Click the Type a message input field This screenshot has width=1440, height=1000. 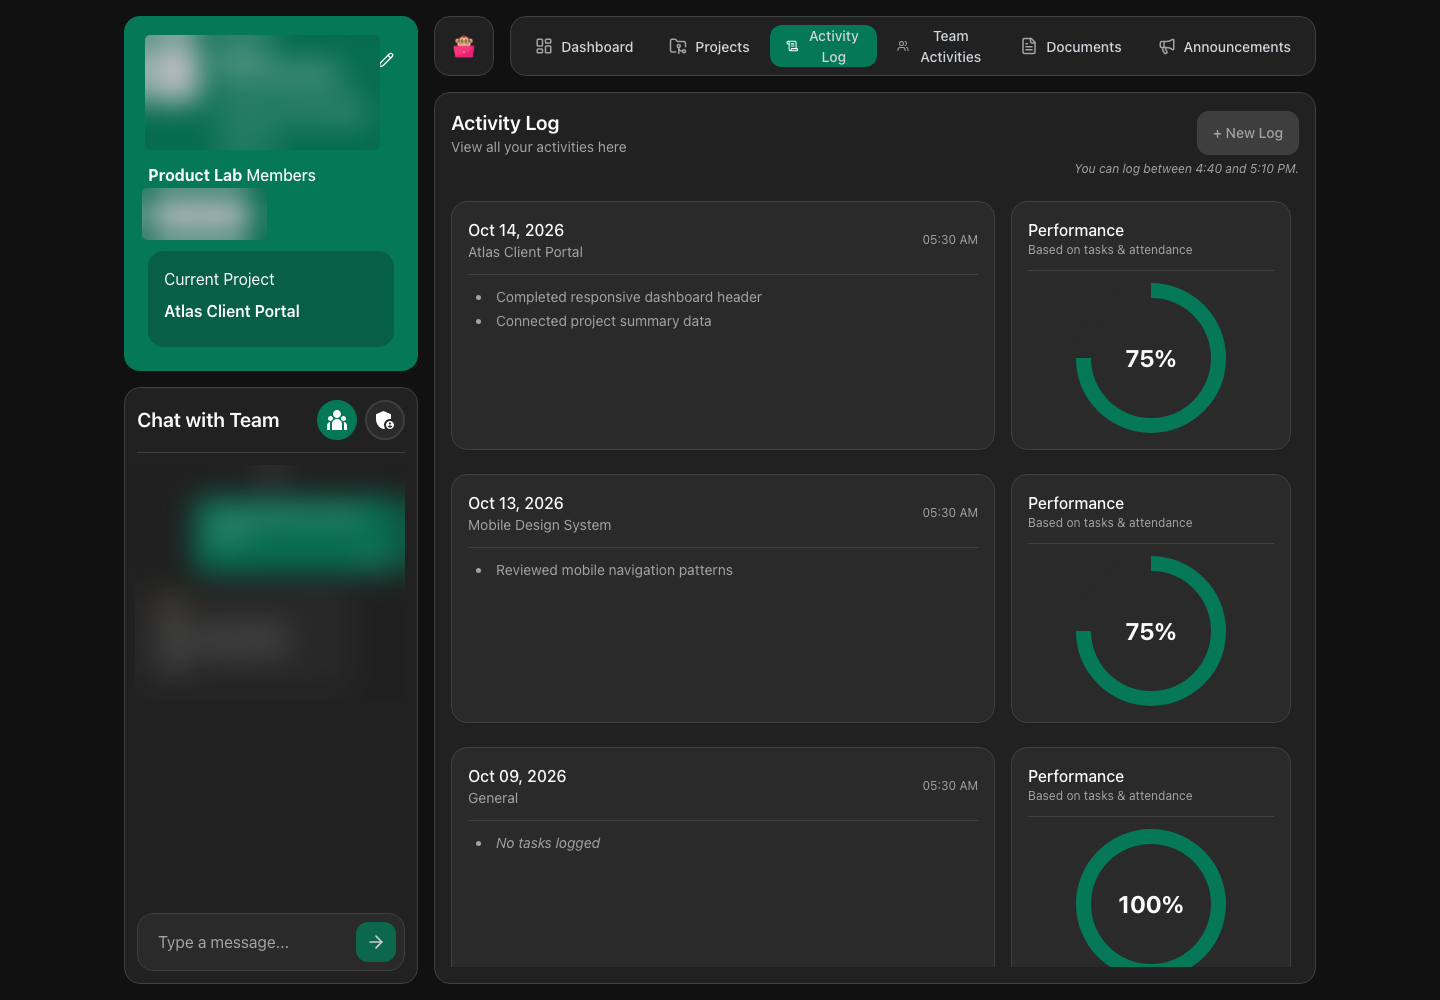coord(250,942)
